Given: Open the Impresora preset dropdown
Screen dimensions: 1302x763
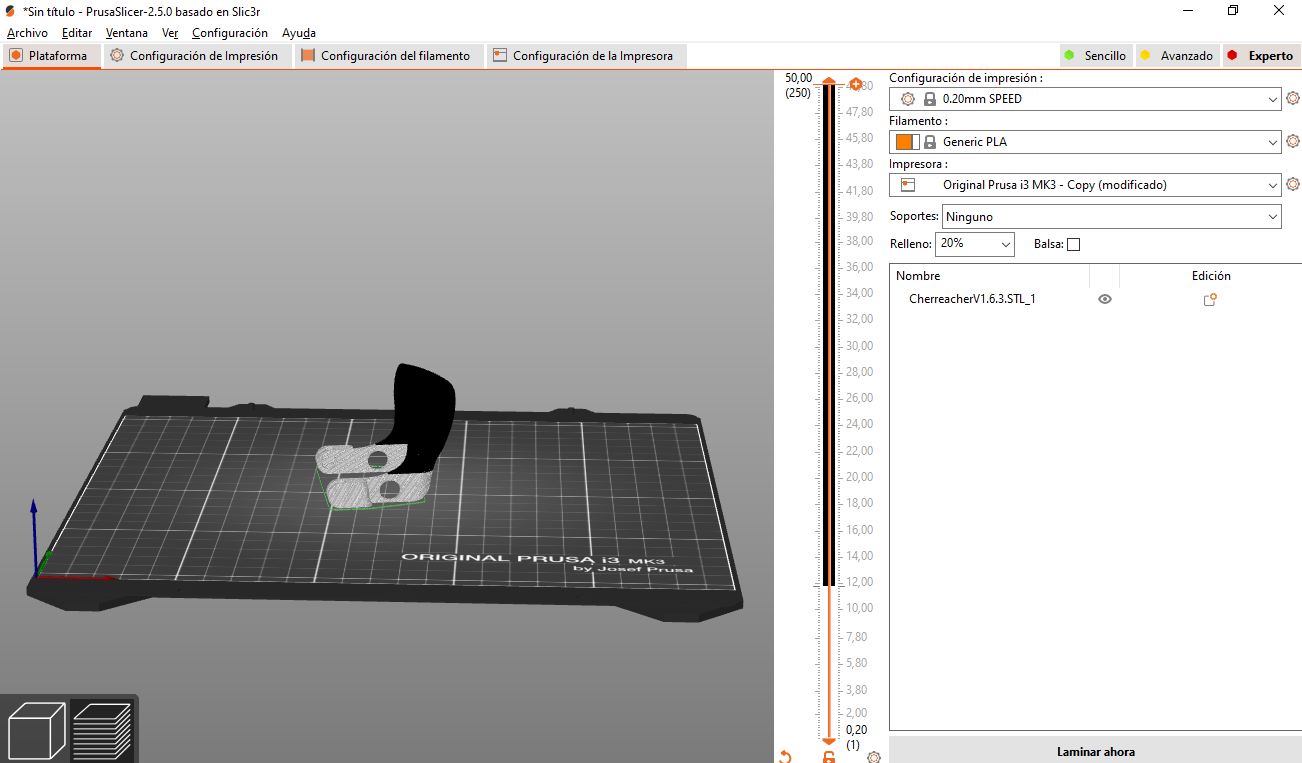Looking at the screenshot, I should pos(1085,185).
